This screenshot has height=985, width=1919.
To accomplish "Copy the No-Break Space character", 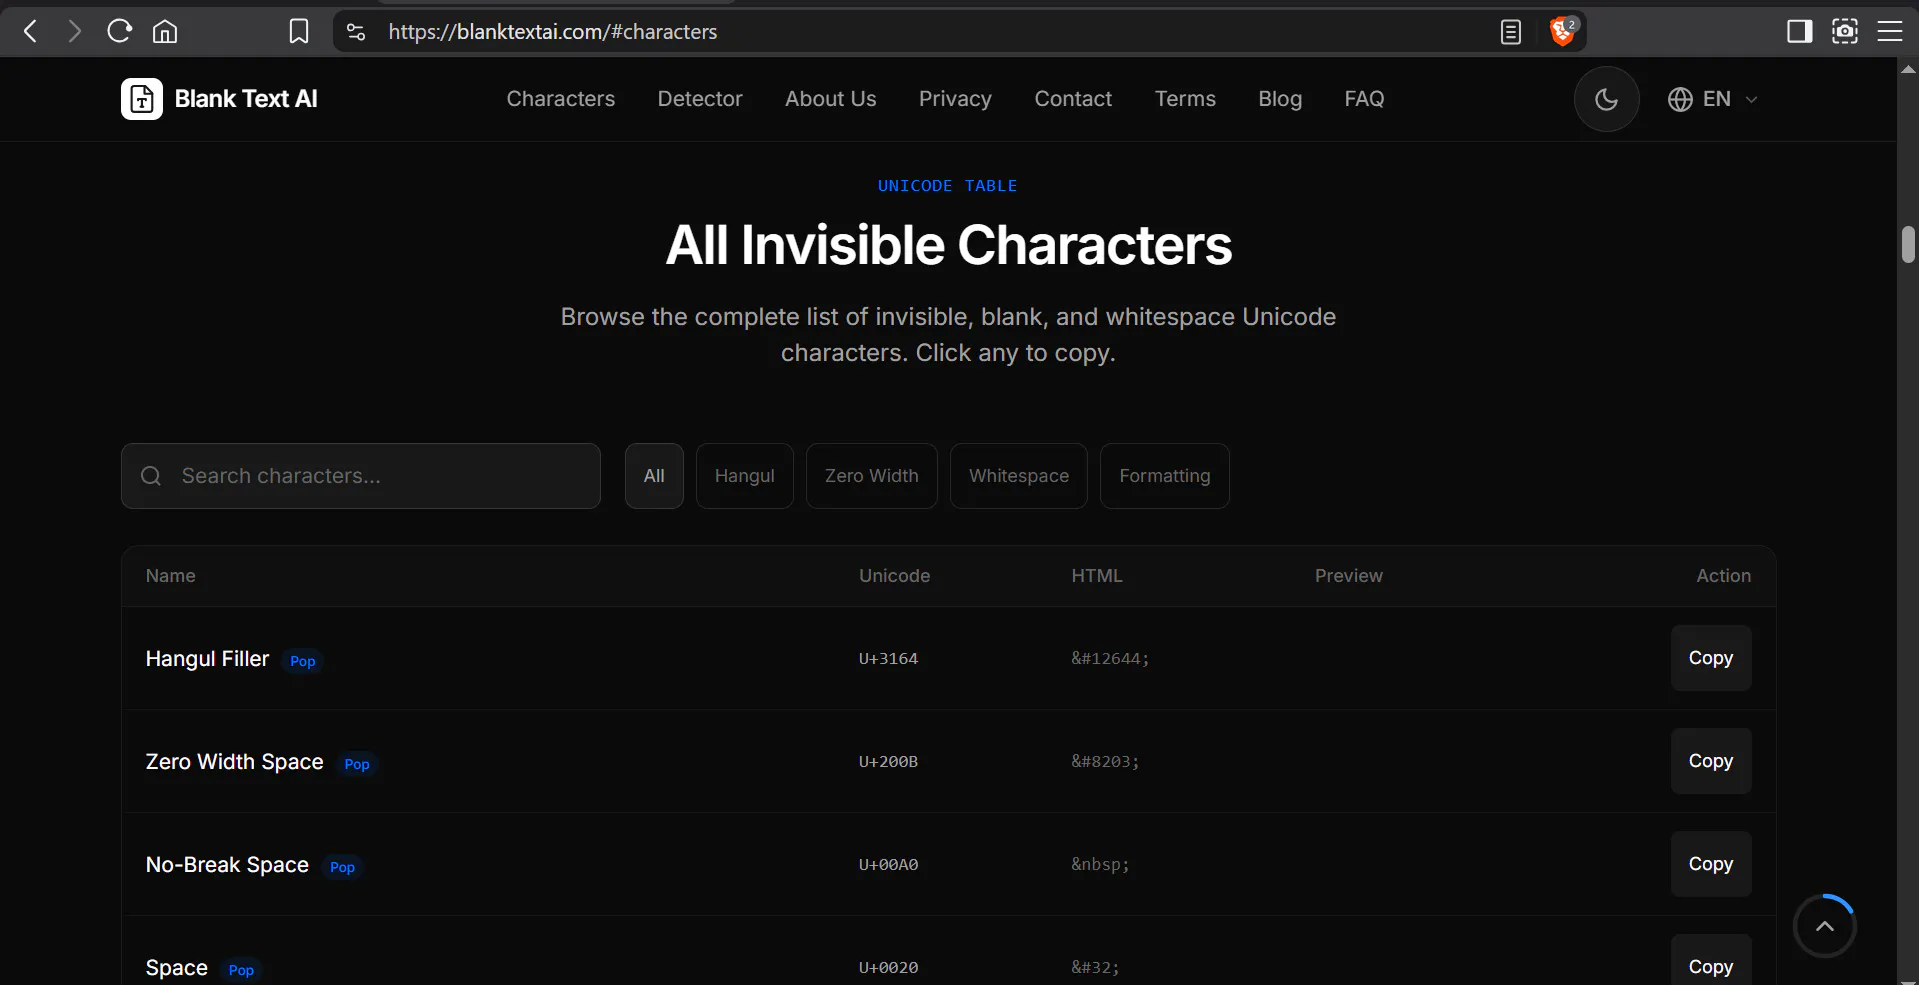I will 1711,864.
